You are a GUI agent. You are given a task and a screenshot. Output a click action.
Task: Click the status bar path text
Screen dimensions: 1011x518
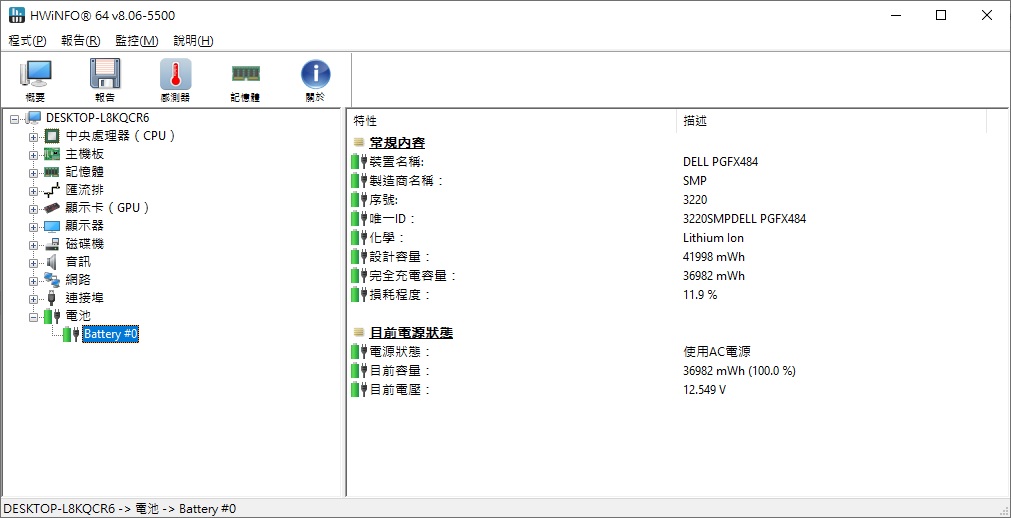pos(120,508)
